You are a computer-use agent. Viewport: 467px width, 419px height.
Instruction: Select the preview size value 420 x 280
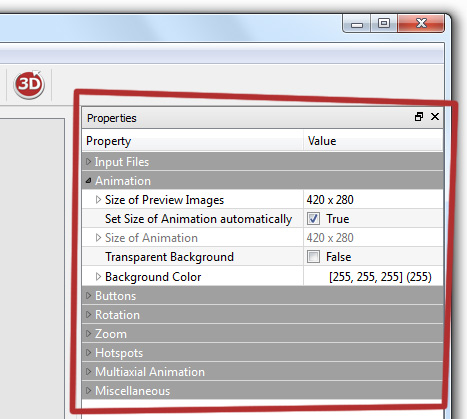tap(330, 200)
